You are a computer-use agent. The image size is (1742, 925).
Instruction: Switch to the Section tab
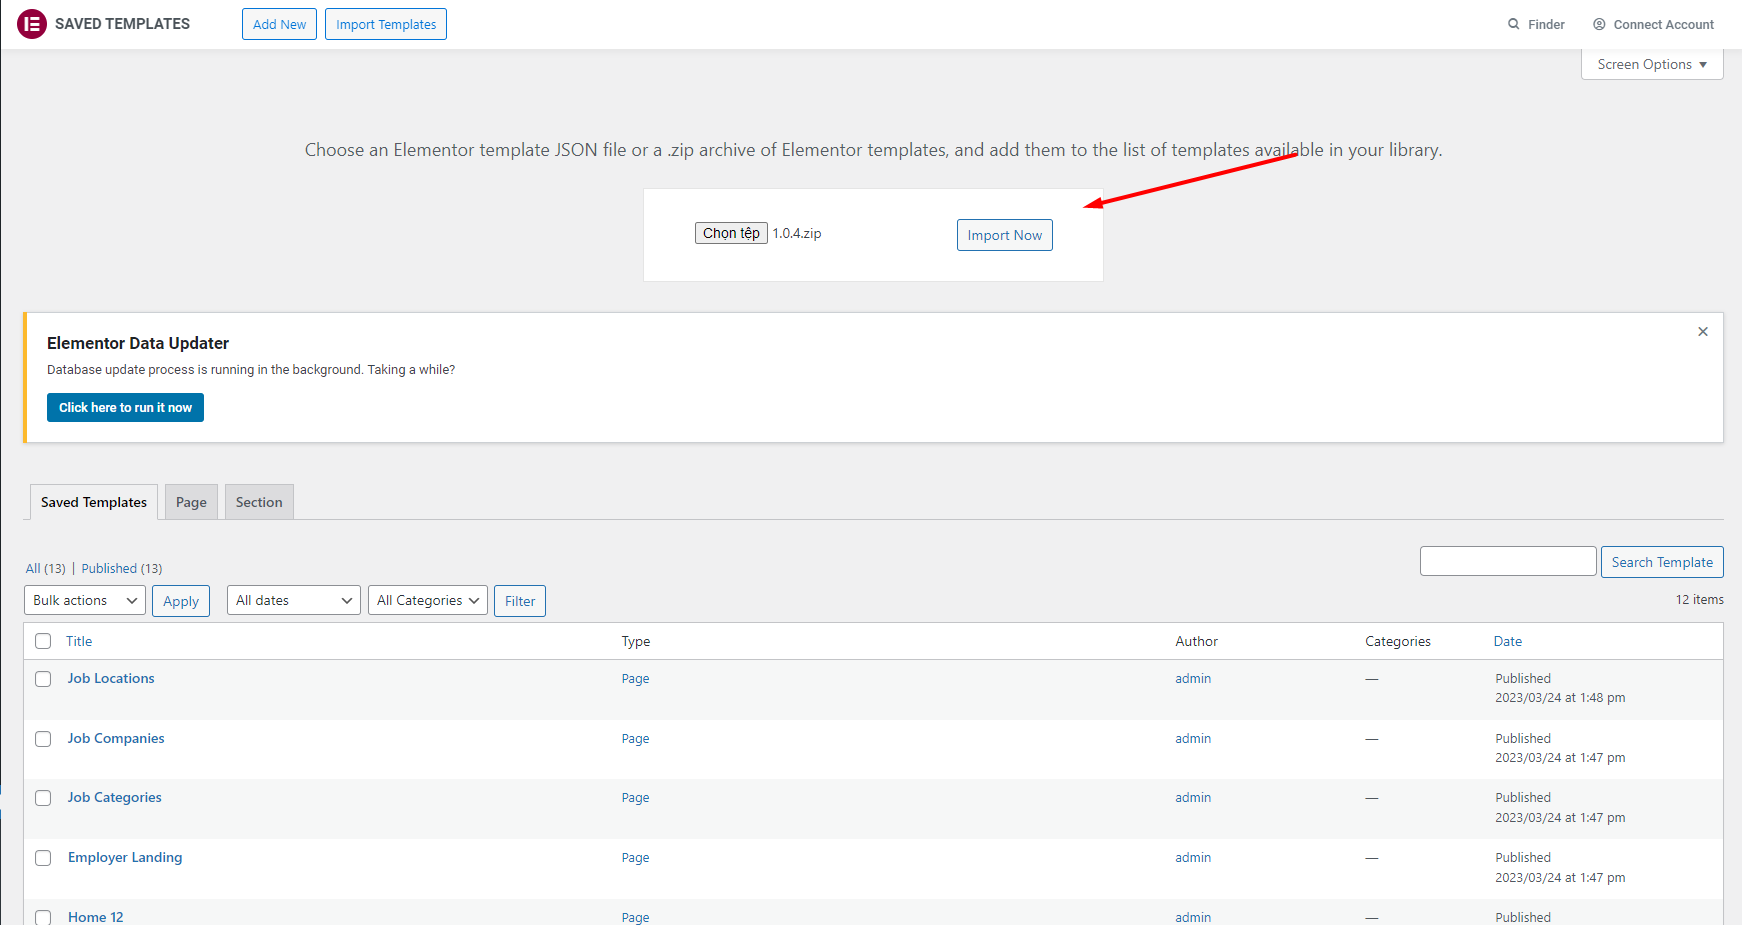(259, 502)
